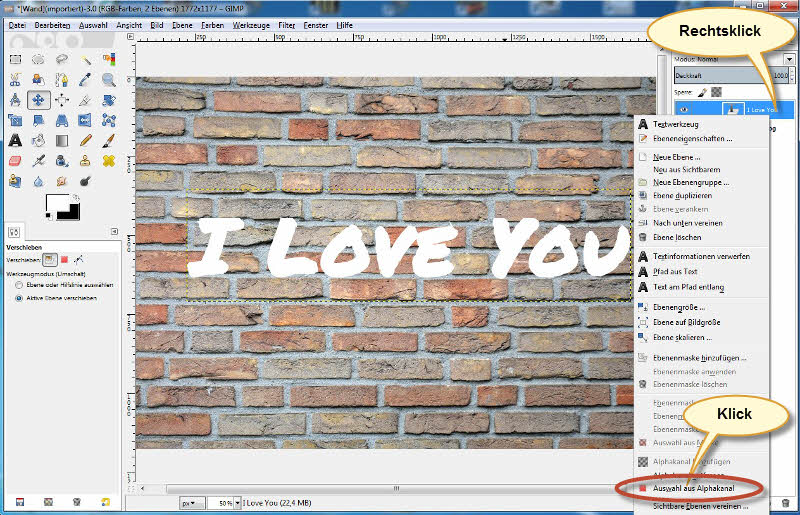Select the Heal tool yellow cross

coord(109,160)
